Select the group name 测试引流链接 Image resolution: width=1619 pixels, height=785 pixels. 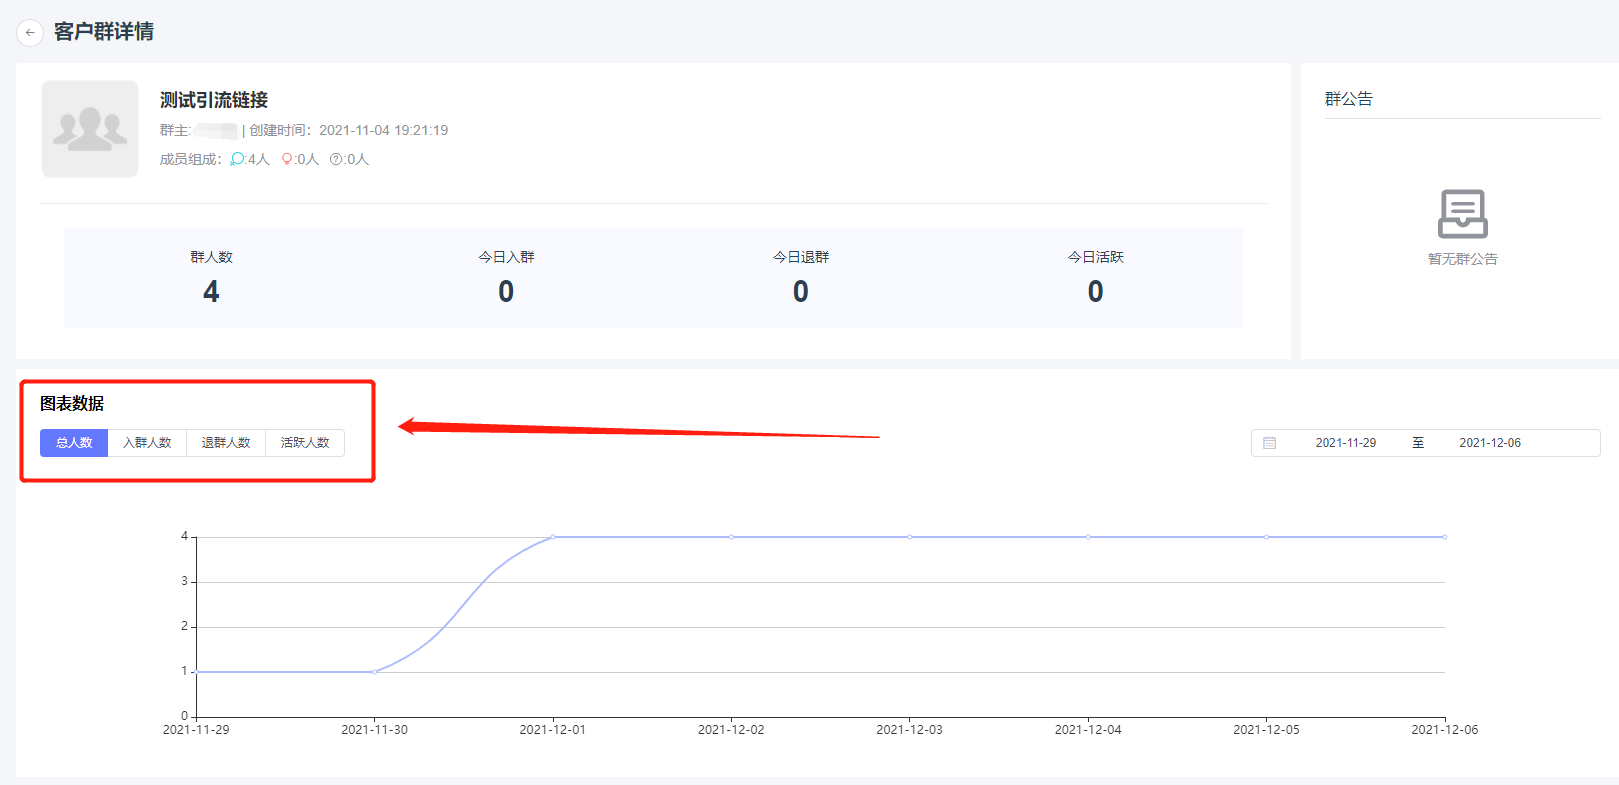coord(214,100)
